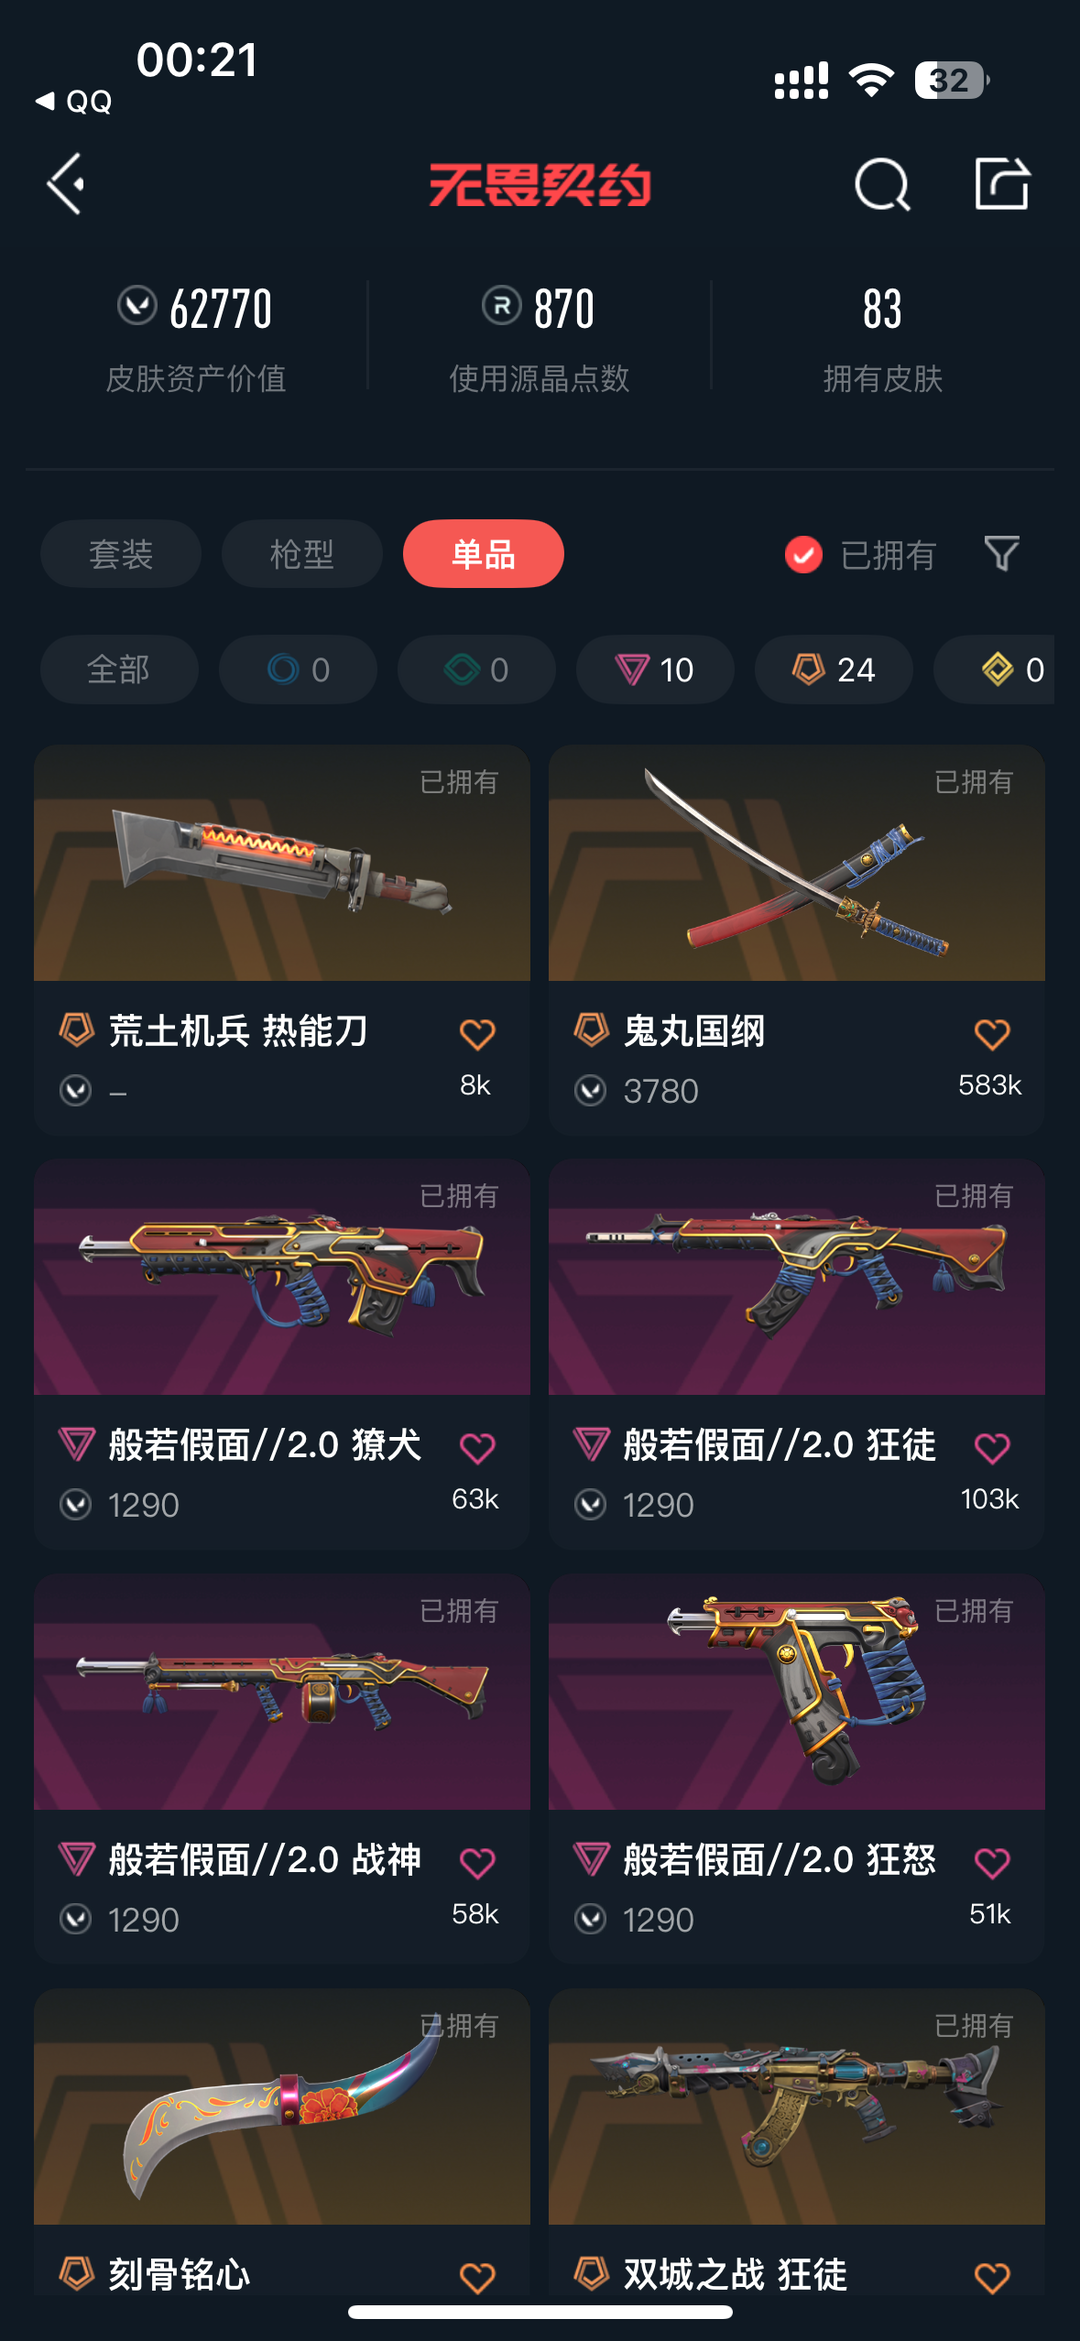Tap the share icon at top right

[1002, 183]
